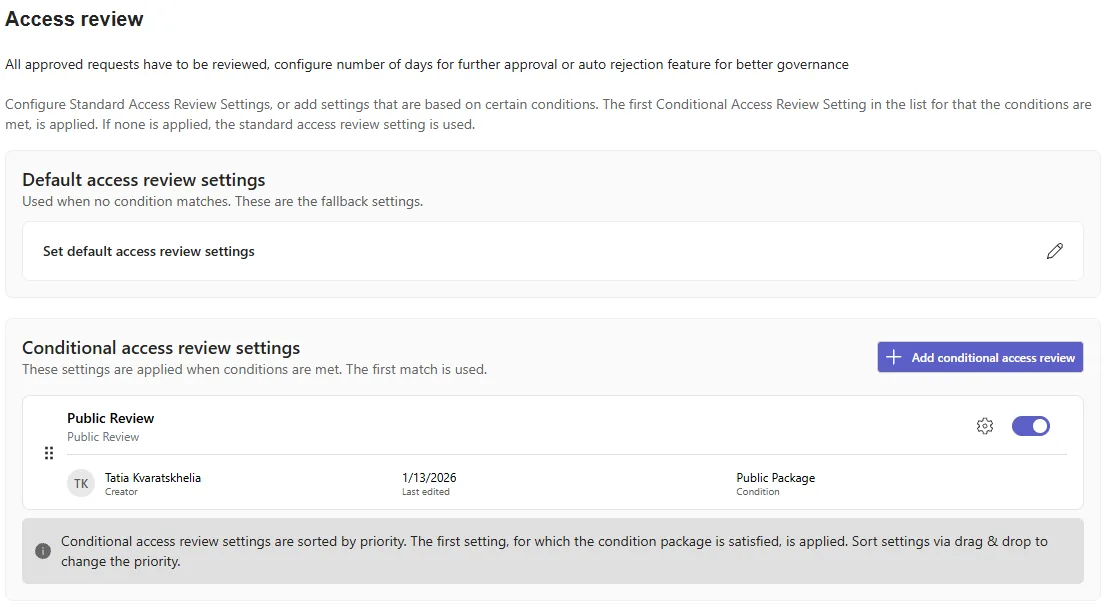Select the Public Review title
This screenshot has height=607, width=1105.
111,418
